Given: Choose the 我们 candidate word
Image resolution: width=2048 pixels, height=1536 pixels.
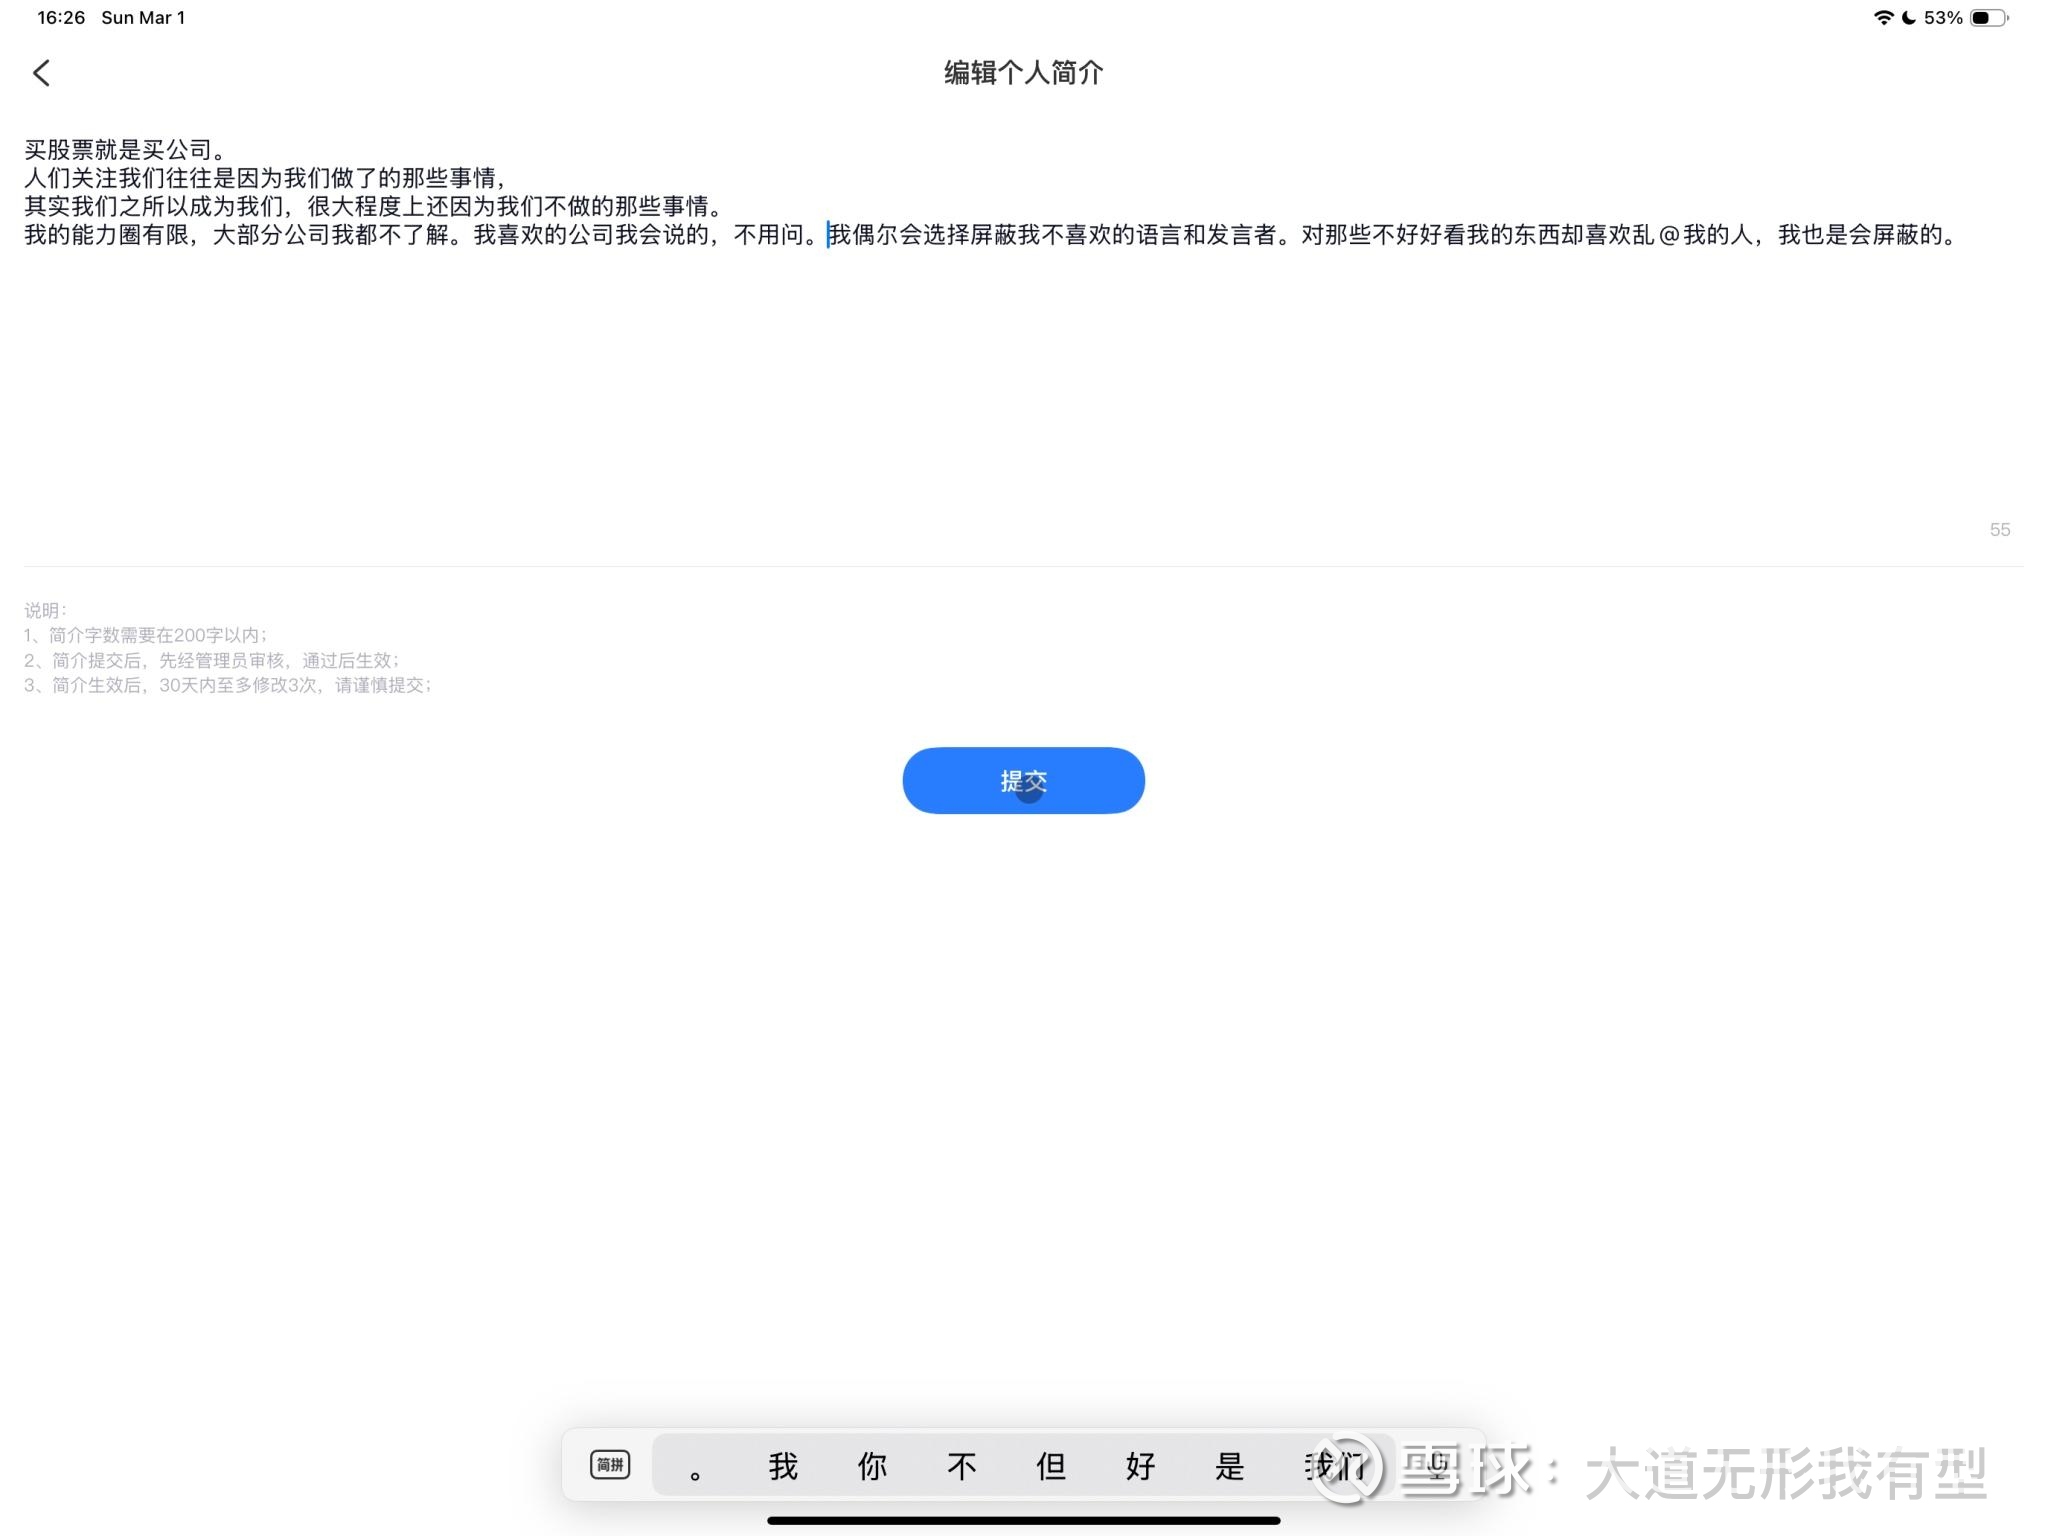Looking at the screenshot, I should [1334, 1467].
